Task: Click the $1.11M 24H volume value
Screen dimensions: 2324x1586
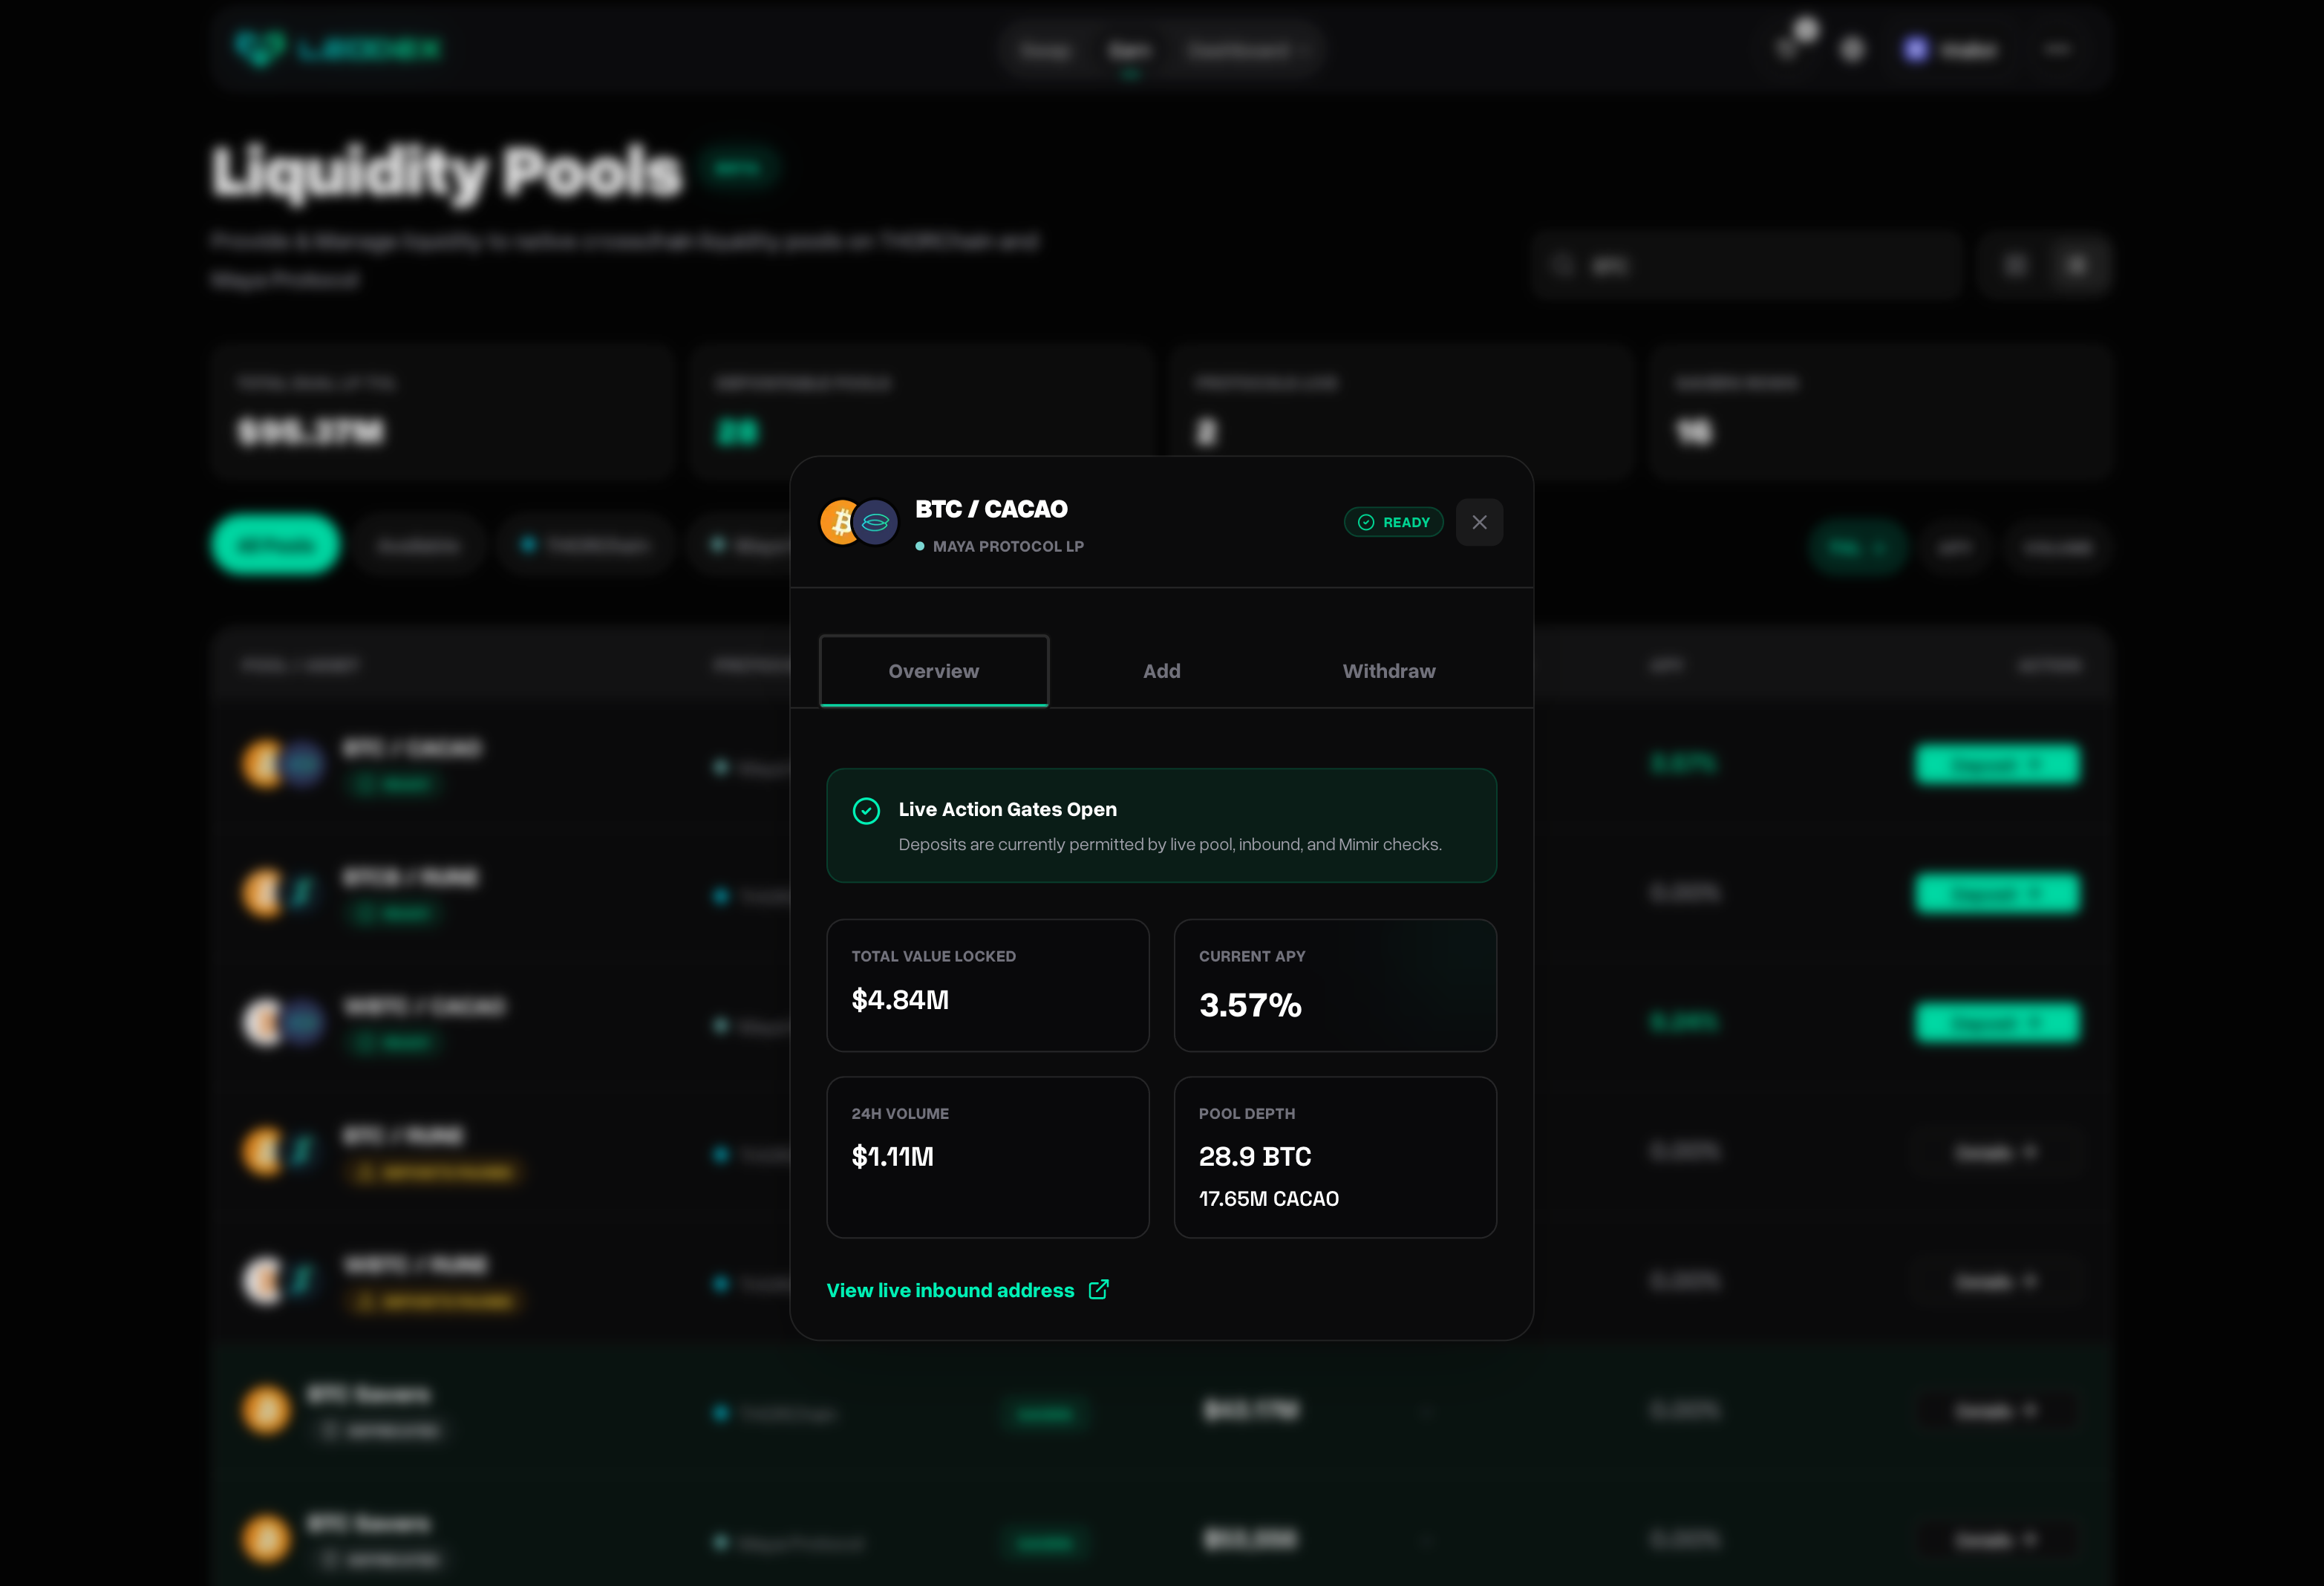Action: (892, 1157)
